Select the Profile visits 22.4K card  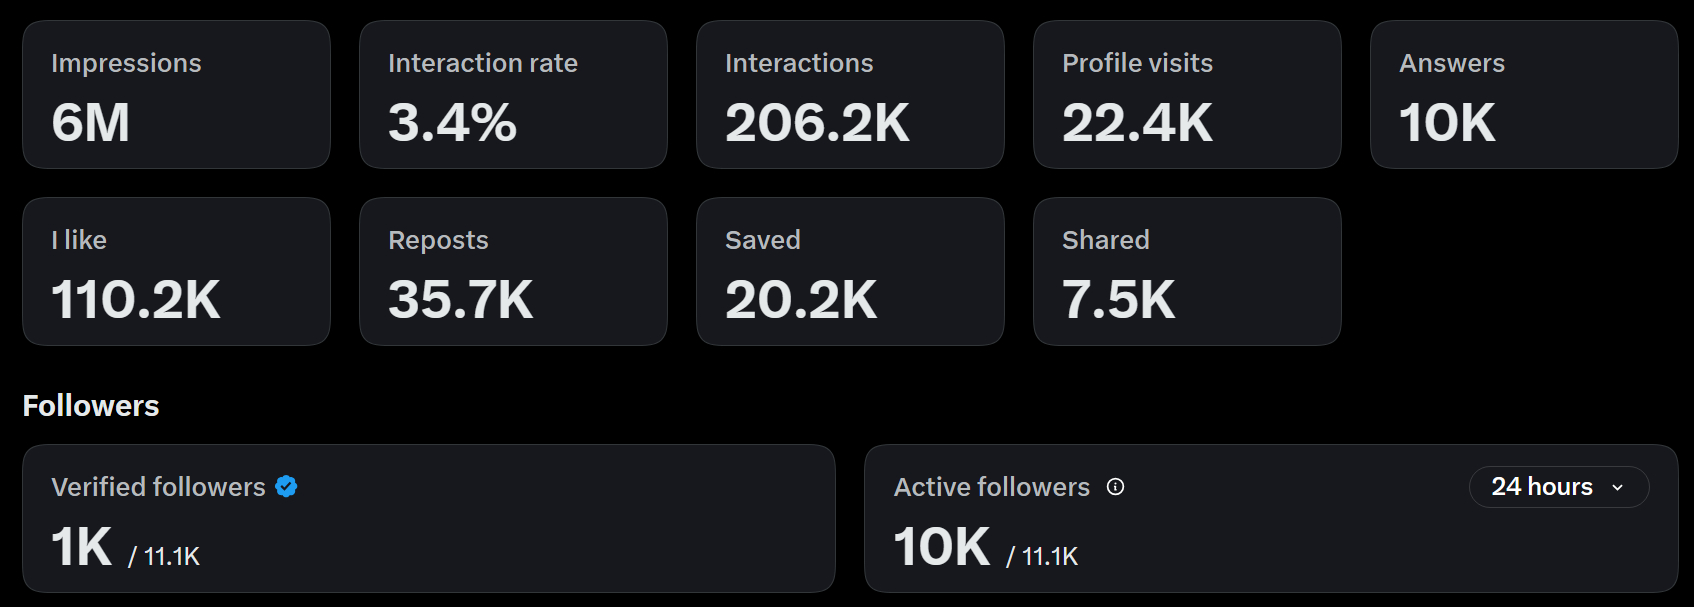click(1187, 95)
